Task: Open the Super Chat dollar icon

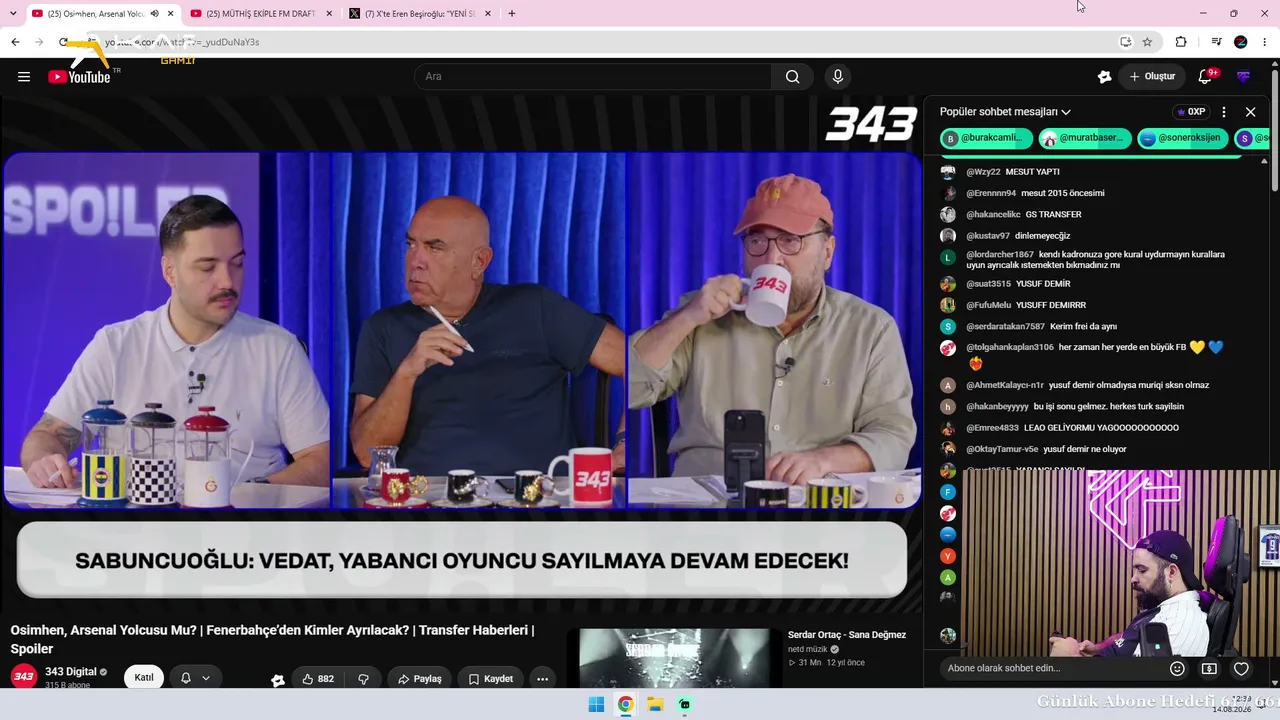Action: 1209,668
